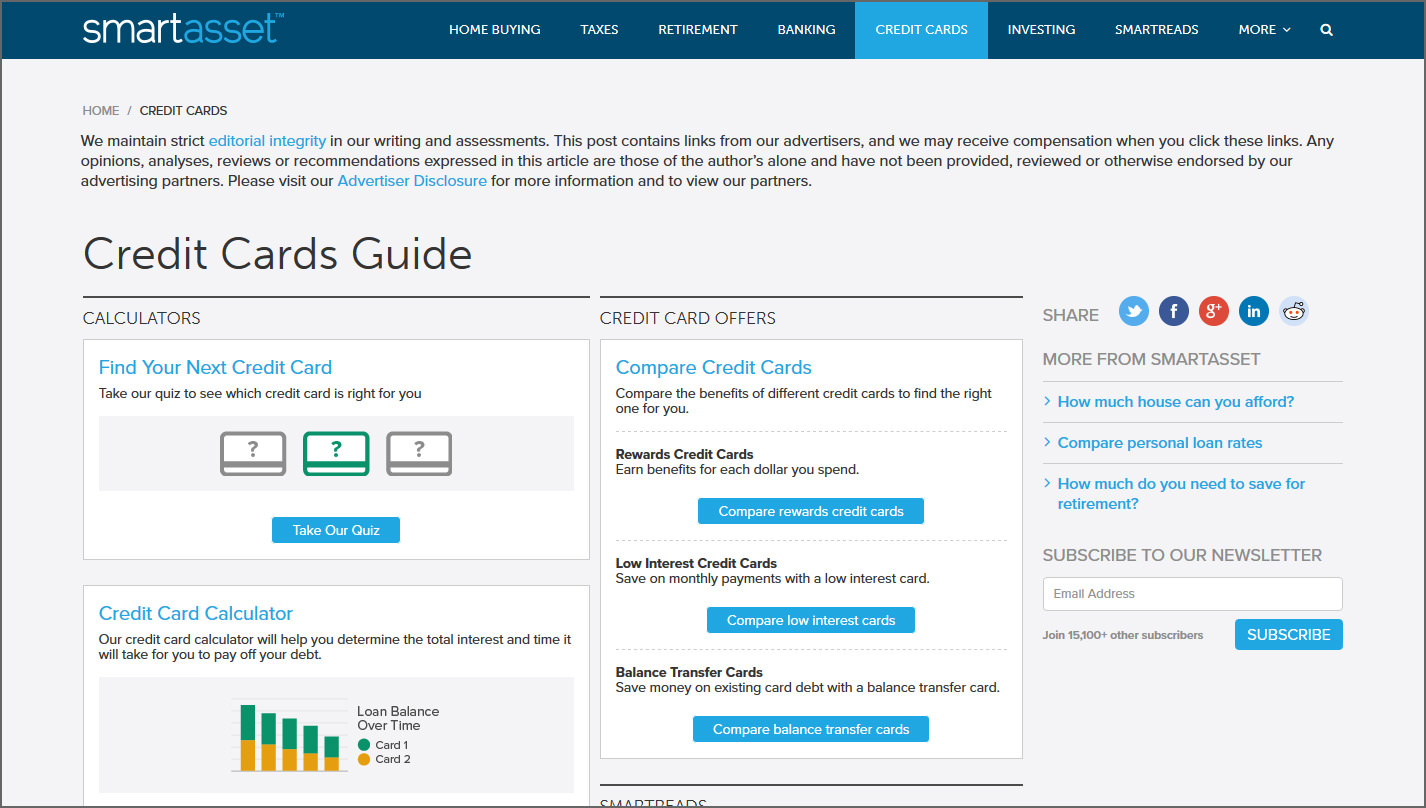Click the 'MORE FROM SMARTASSET' heading
The width and height of the screenshot is (1426, 808).
coord(1151,359)
